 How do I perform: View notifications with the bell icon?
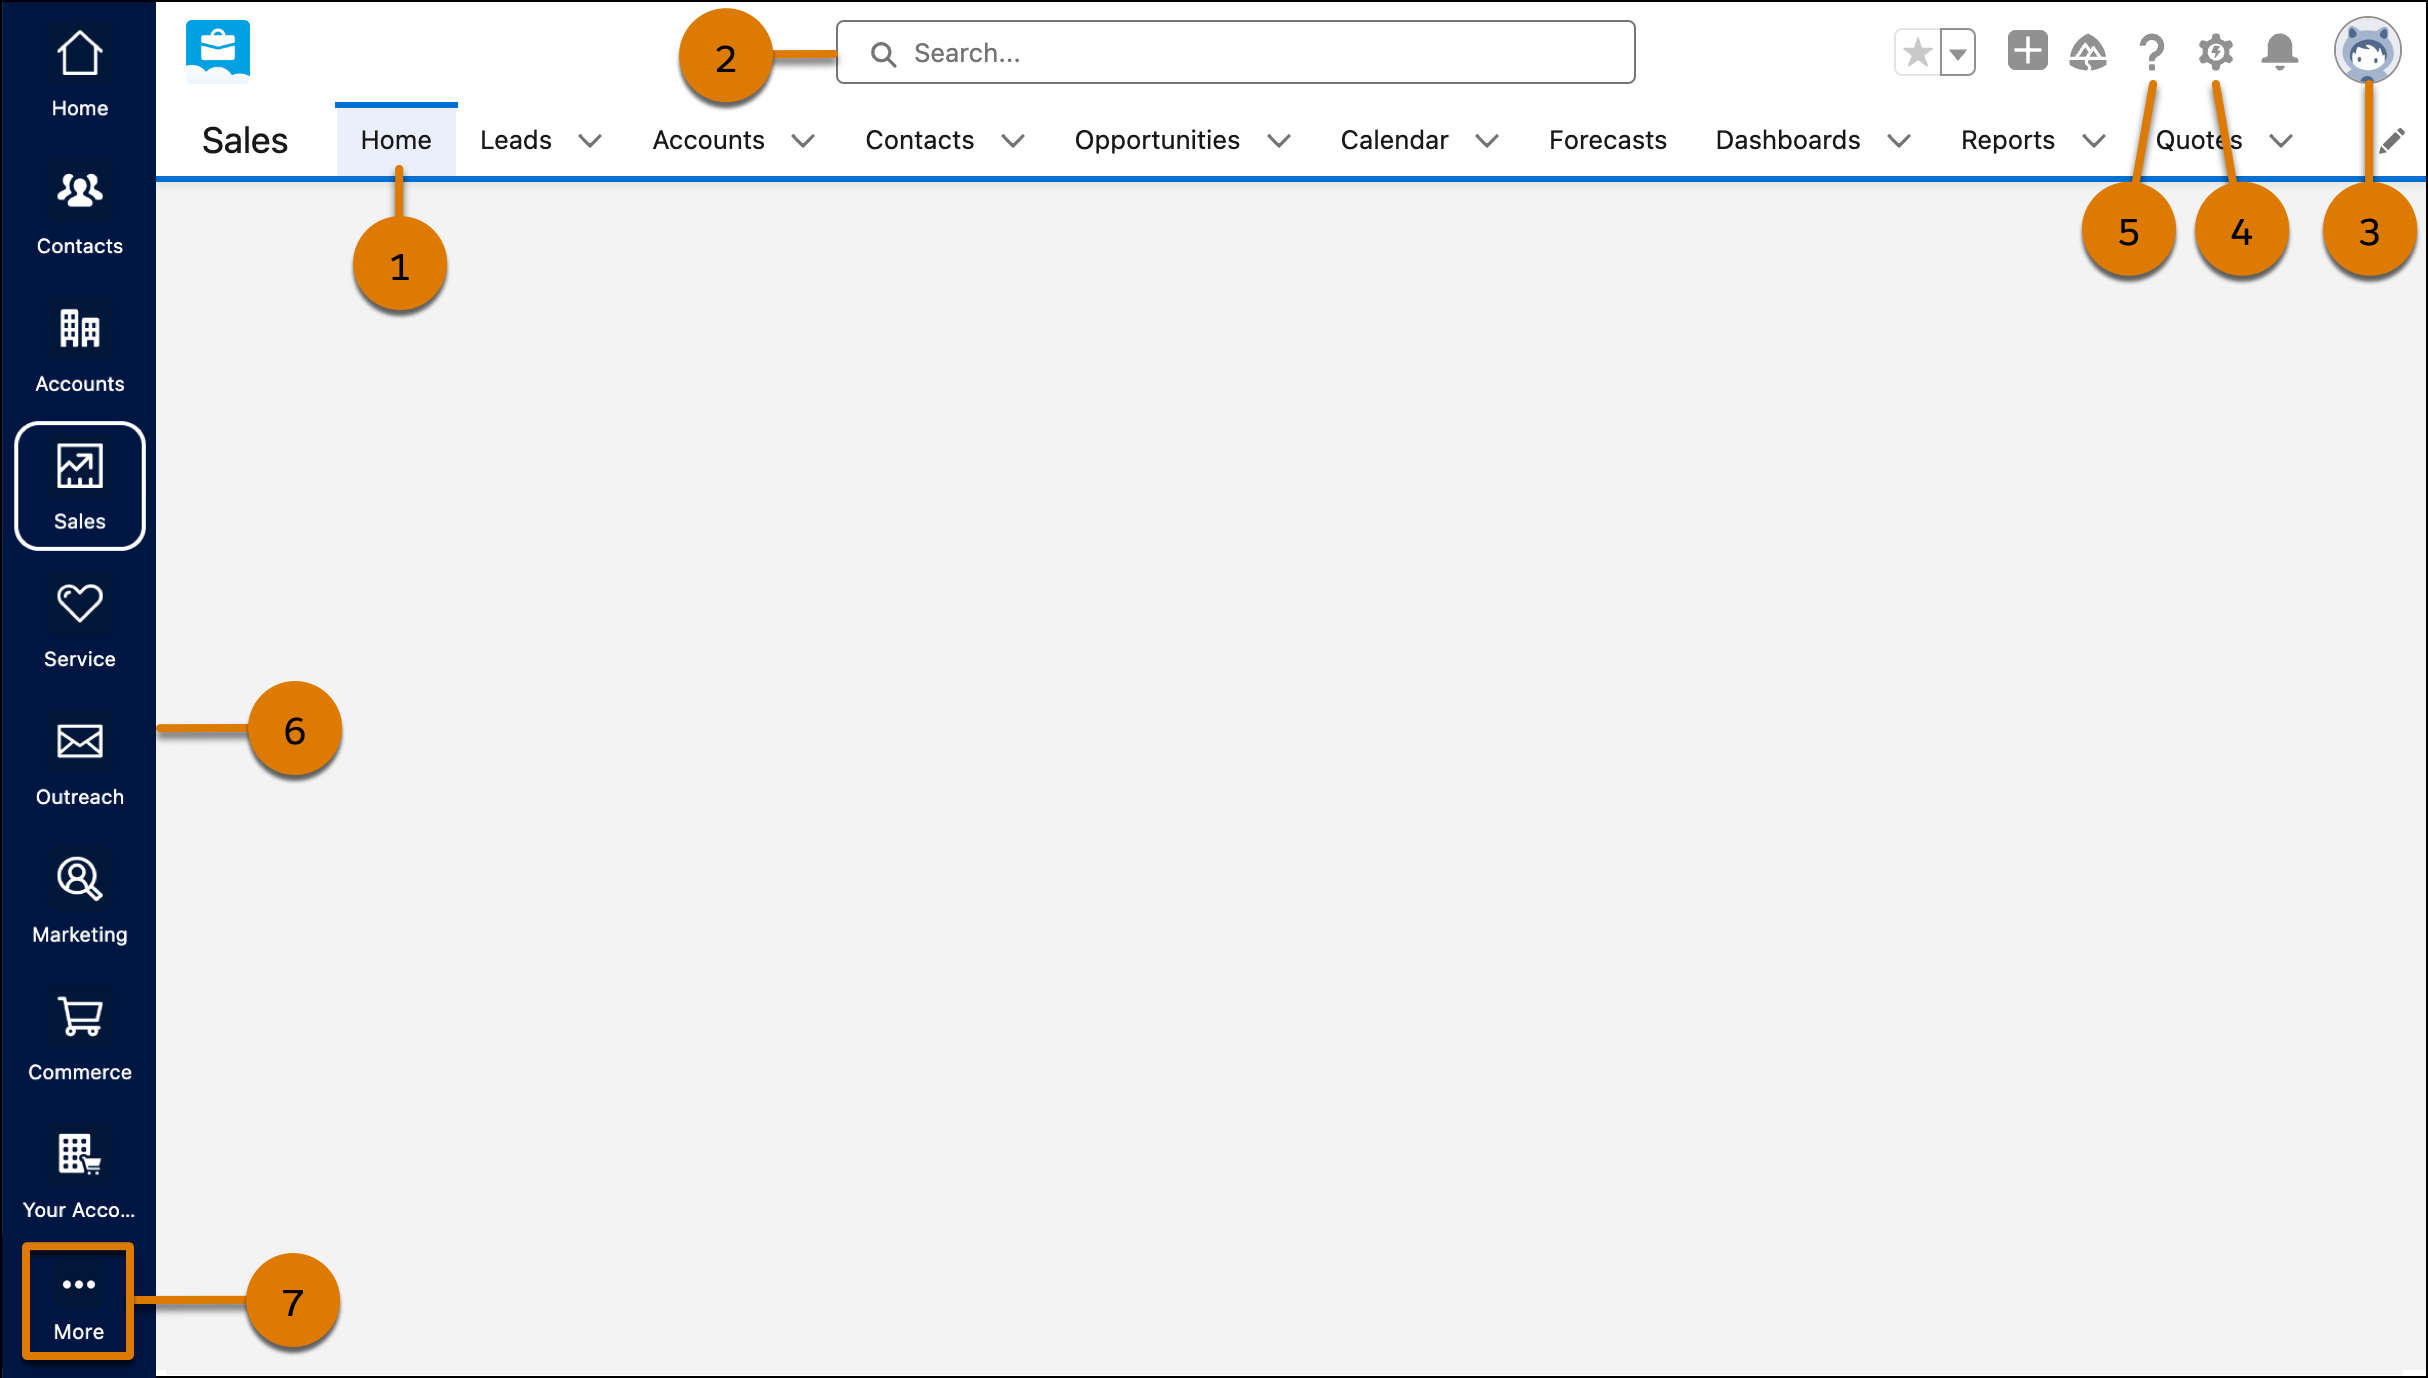[x=2281, y=52]
